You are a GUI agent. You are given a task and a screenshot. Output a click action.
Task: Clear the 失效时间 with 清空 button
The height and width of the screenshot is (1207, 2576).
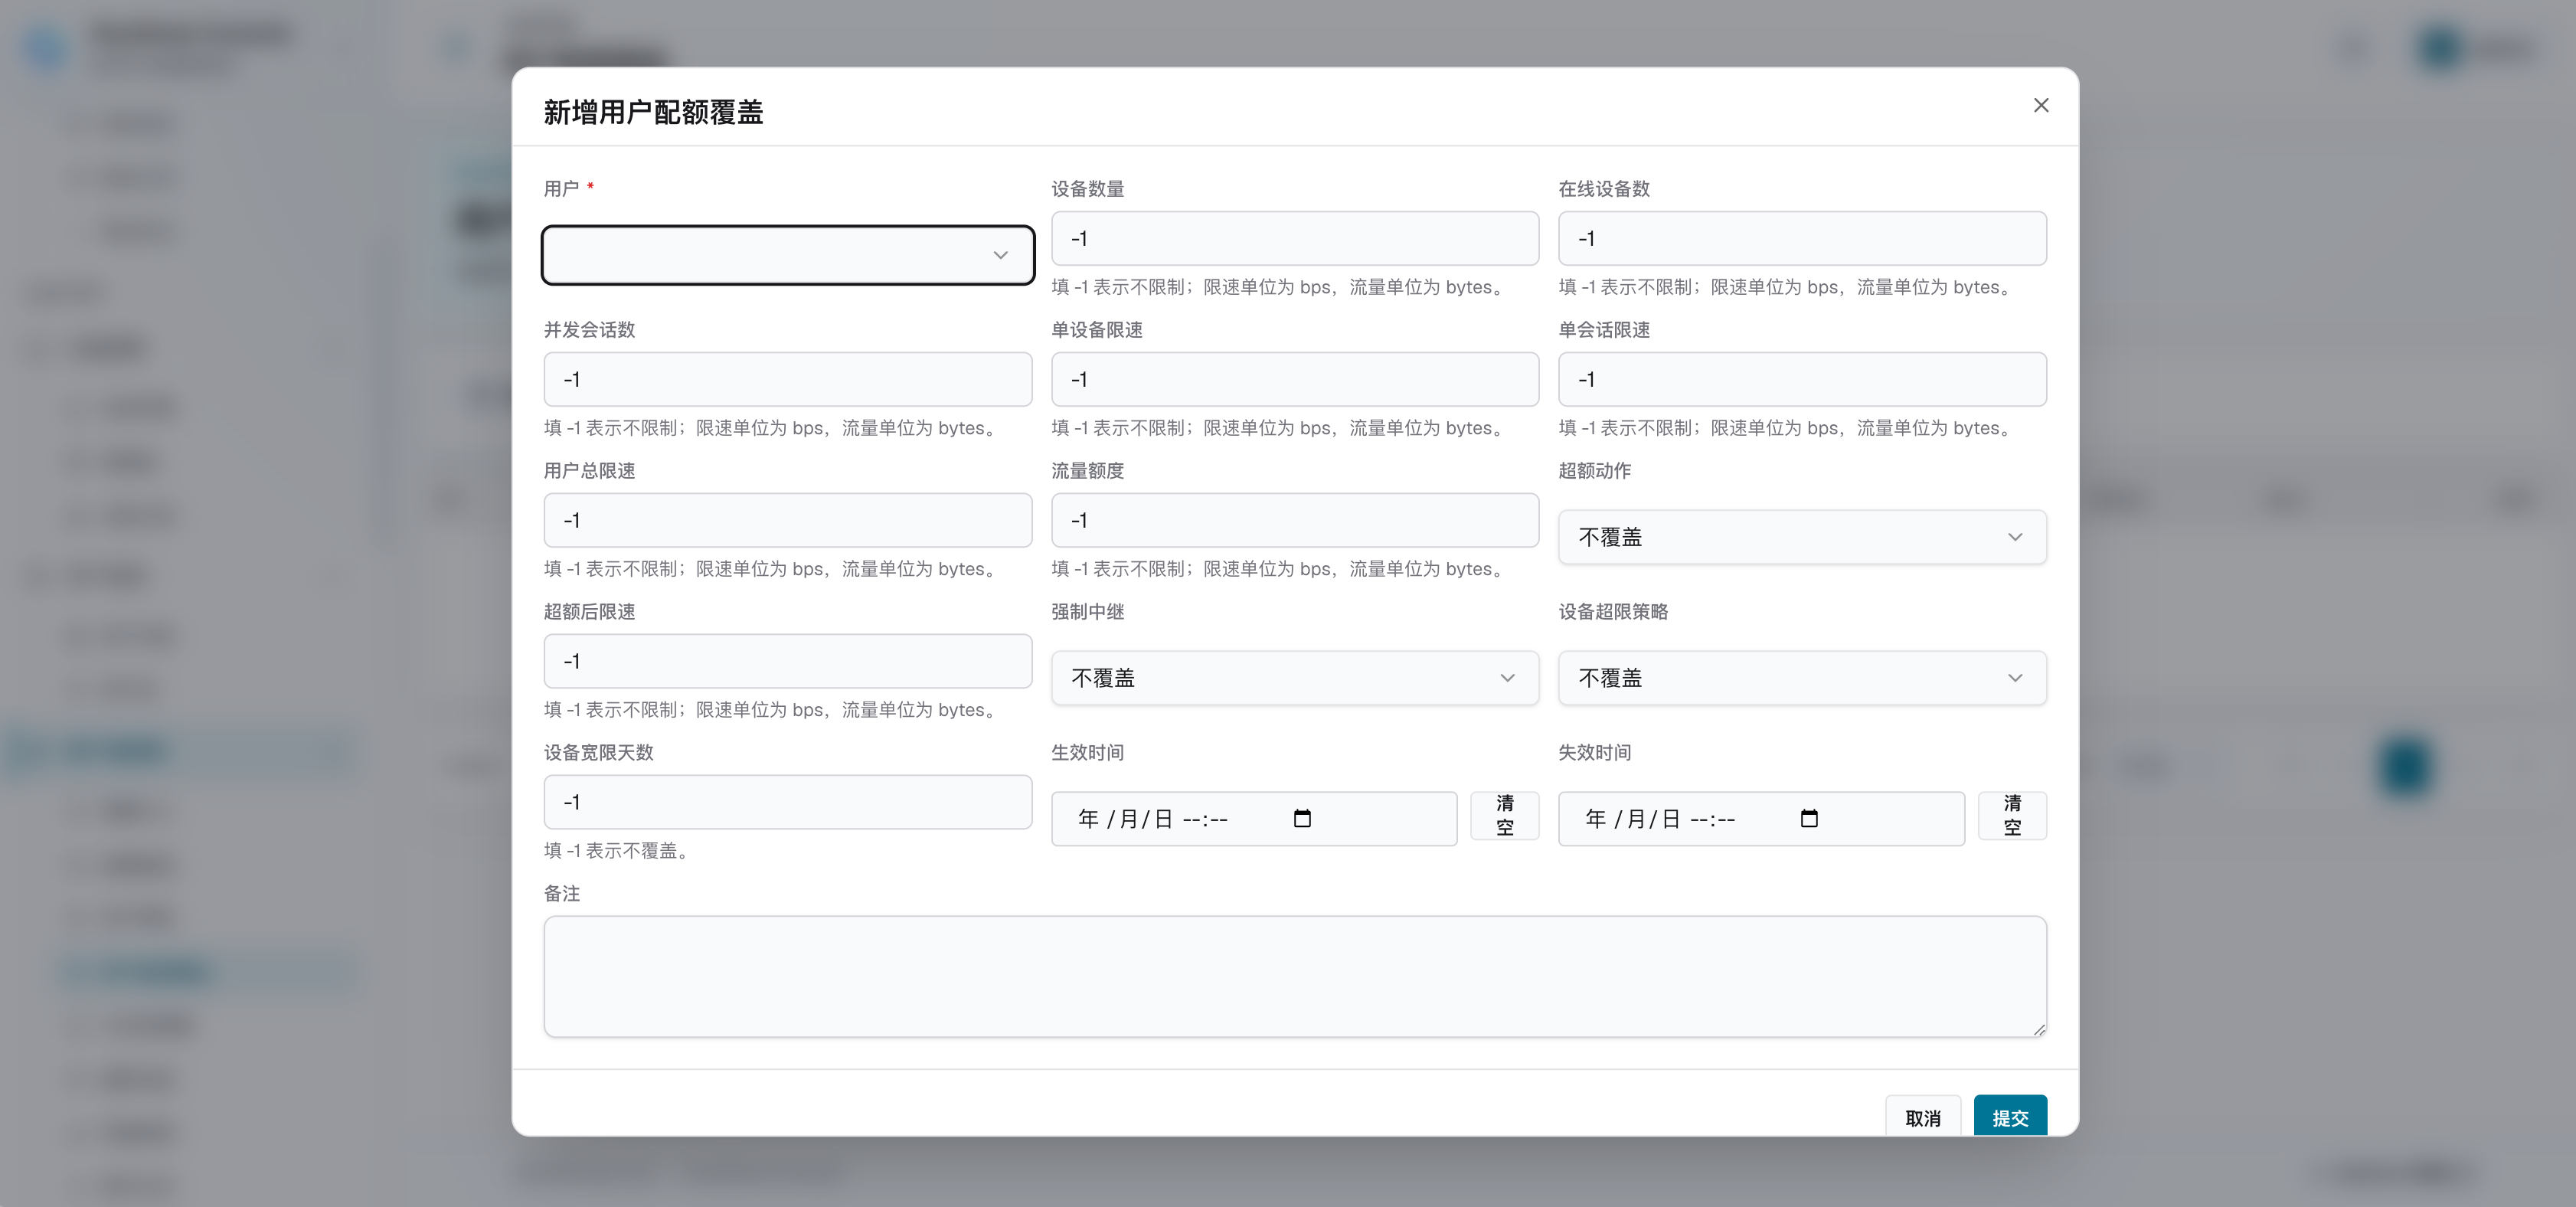(x=2012, y=816)
